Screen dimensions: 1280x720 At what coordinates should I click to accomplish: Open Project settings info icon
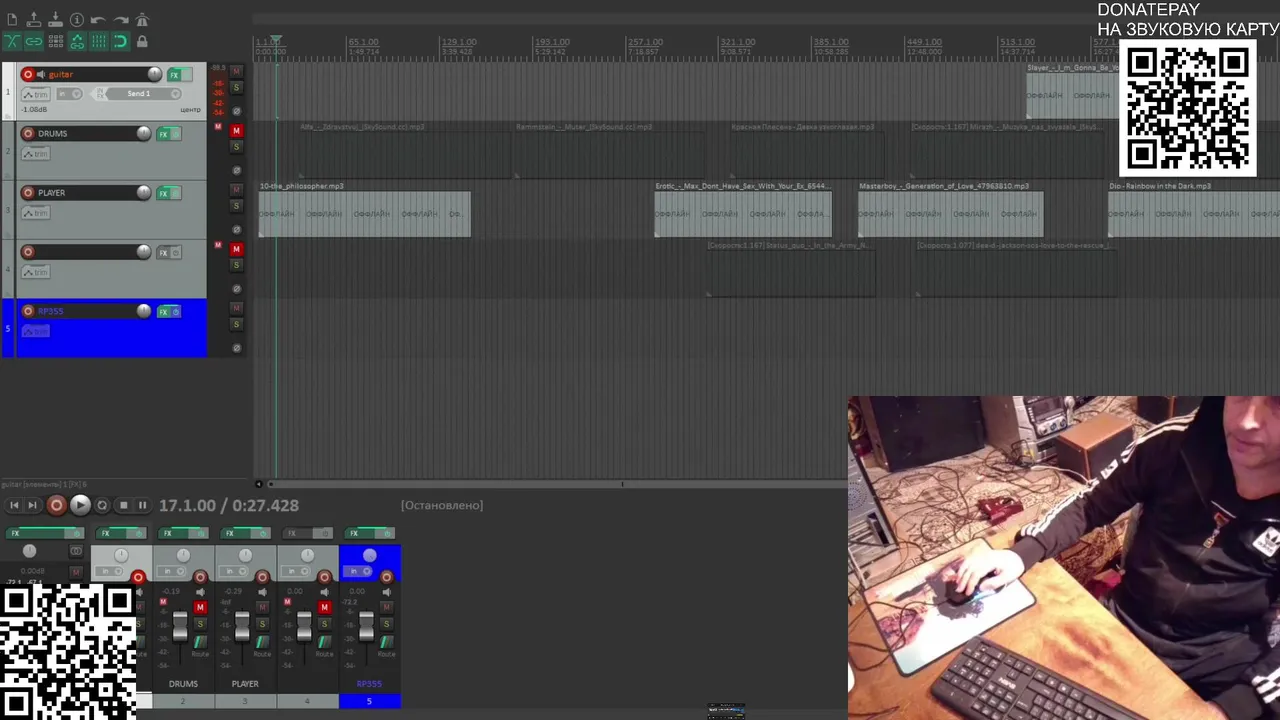[77, 20]
